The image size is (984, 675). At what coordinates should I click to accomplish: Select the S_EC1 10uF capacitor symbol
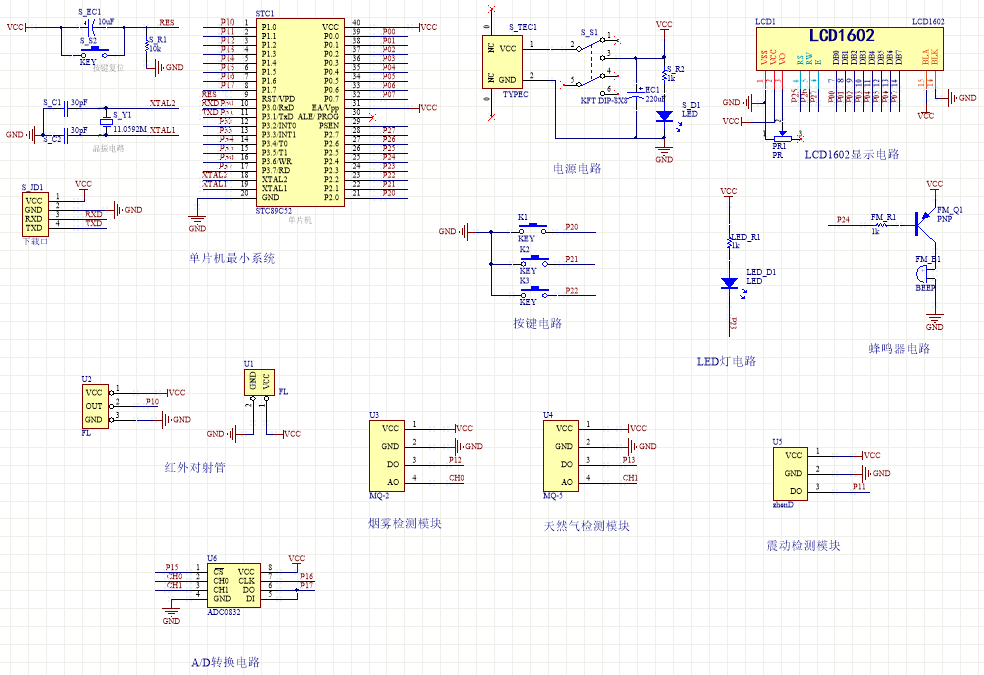[x=90, y=27]
